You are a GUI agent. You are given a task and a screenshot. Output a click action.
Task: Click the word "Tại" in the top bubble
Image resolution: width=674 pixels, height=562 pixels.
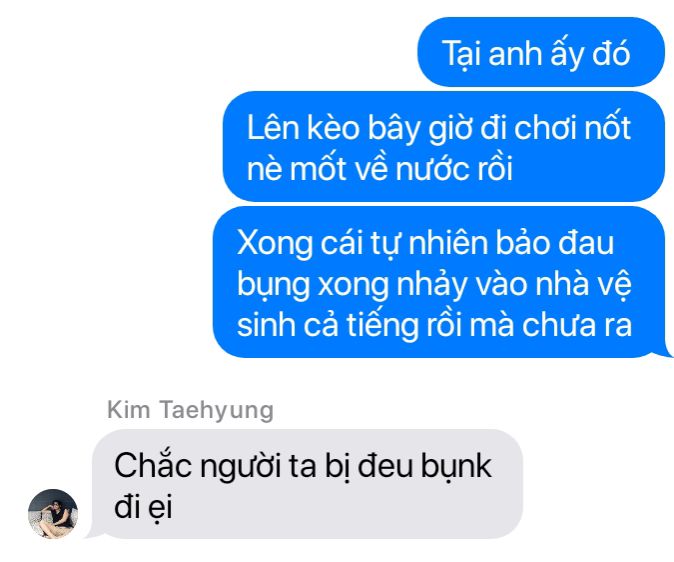(x=462, y=54)
